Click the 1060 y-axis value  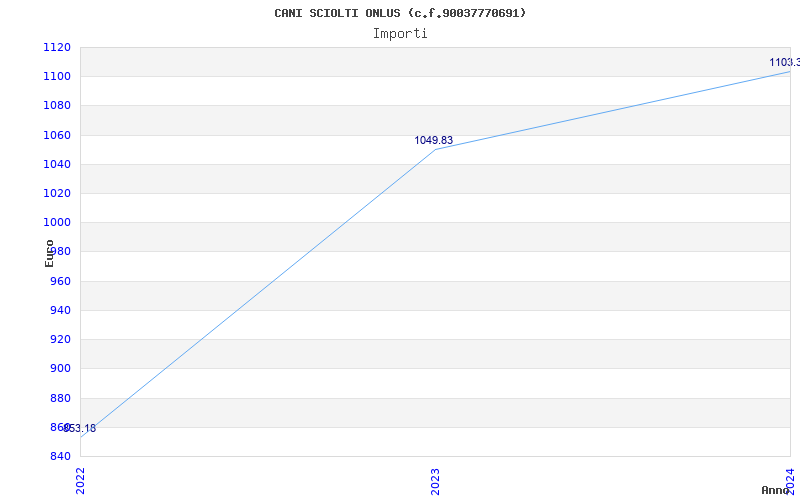tap(57, 135)
